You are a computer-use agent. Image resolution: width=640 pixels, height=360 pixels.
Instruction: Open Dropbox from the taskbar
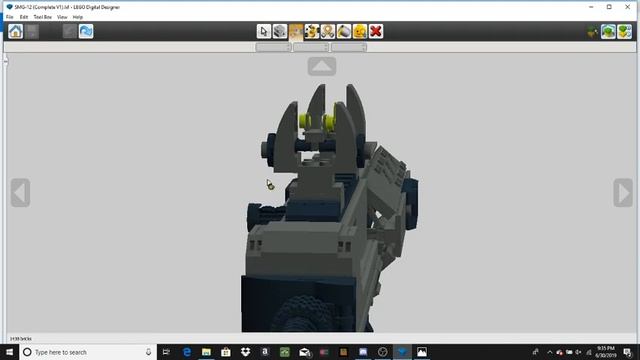click(245, 352)
